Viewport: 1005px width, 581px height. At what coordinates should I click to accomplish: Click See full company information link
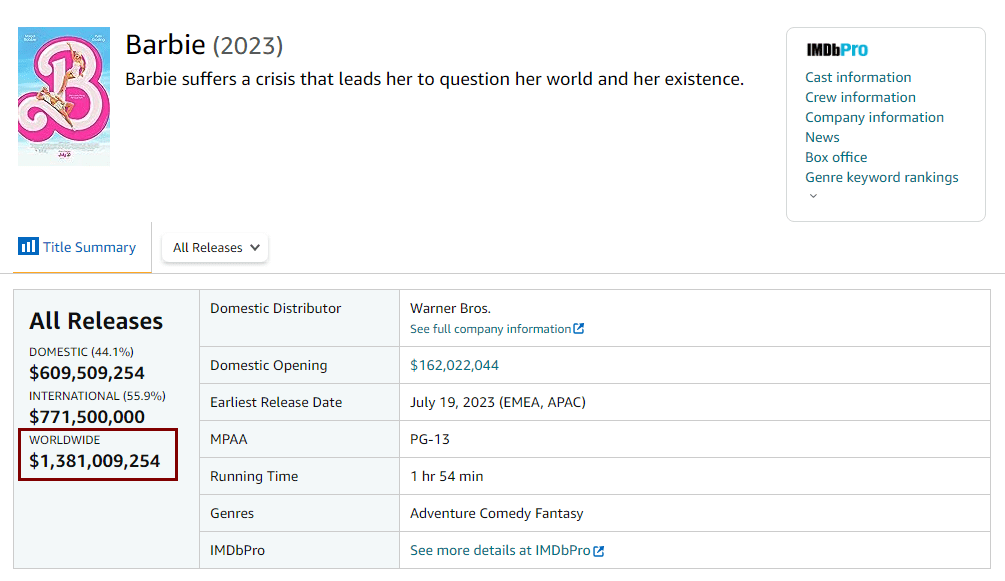pyautogui.click(x=490, y=329)
